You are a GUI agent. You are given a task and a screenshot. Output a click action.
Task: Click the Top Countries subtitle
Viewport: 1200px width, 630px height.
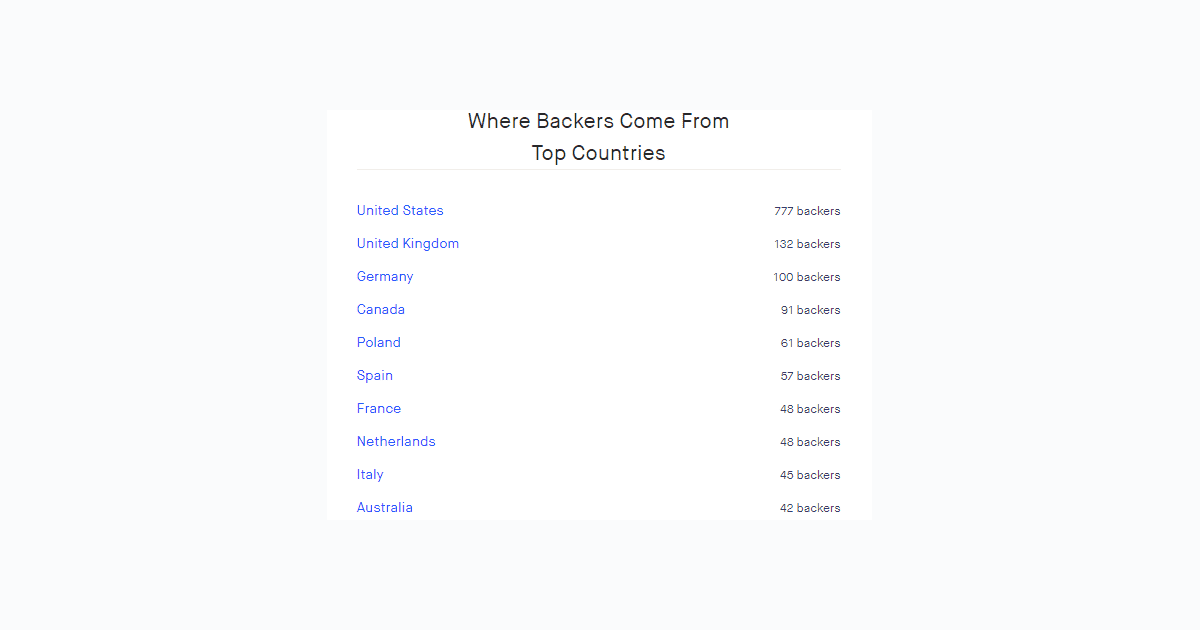[598, 153]
